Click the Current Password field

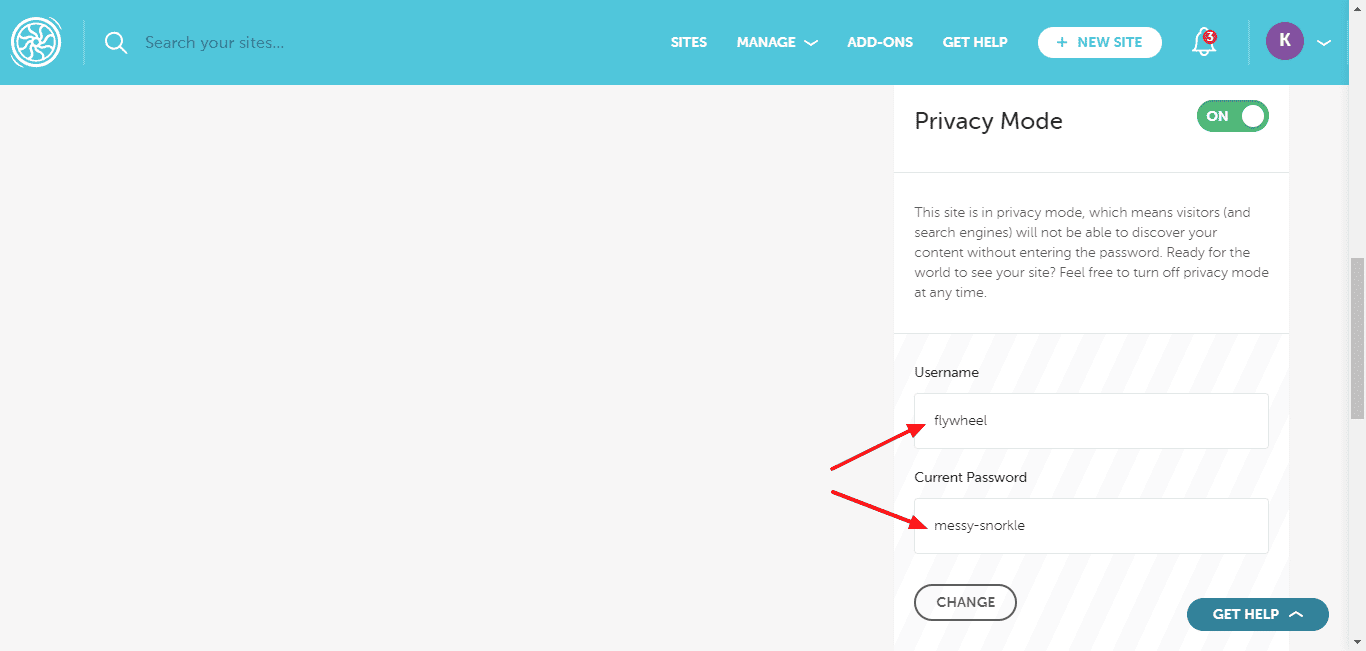point(1091,526)
